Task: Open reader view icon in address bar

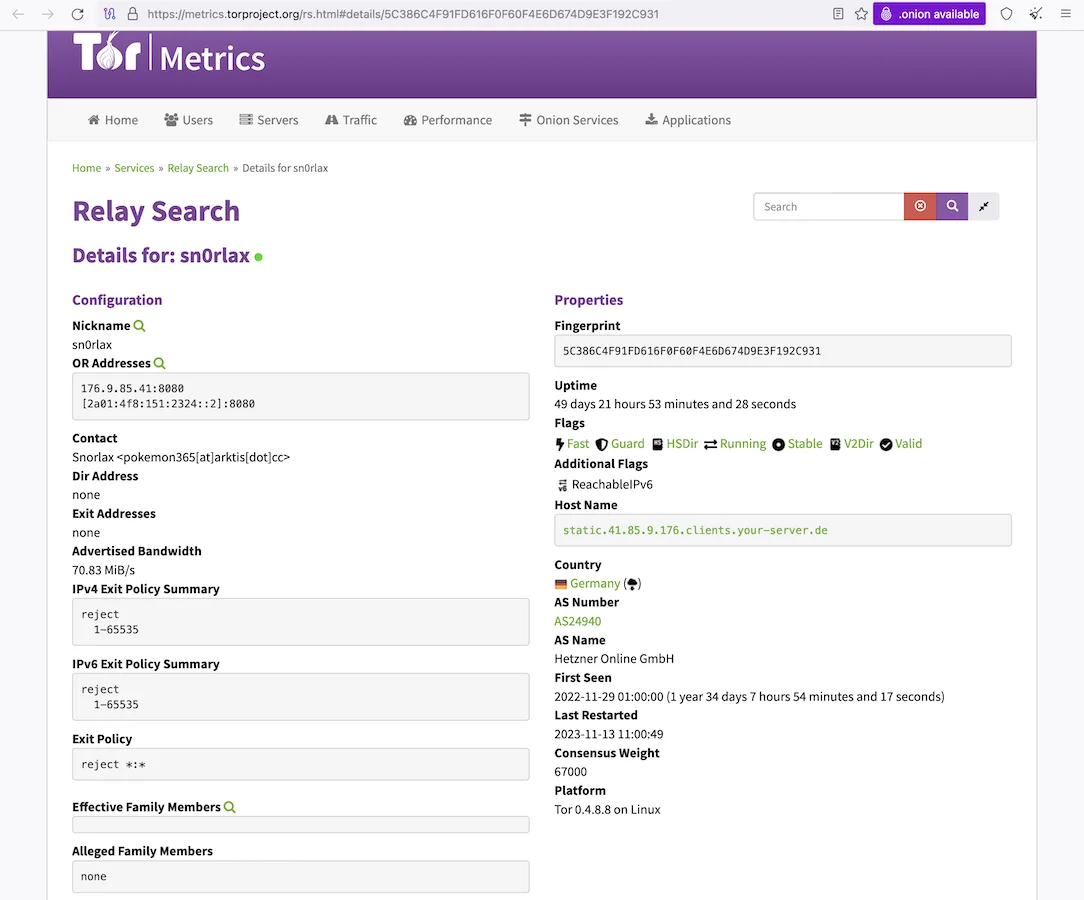Action: tap(838, 14)
